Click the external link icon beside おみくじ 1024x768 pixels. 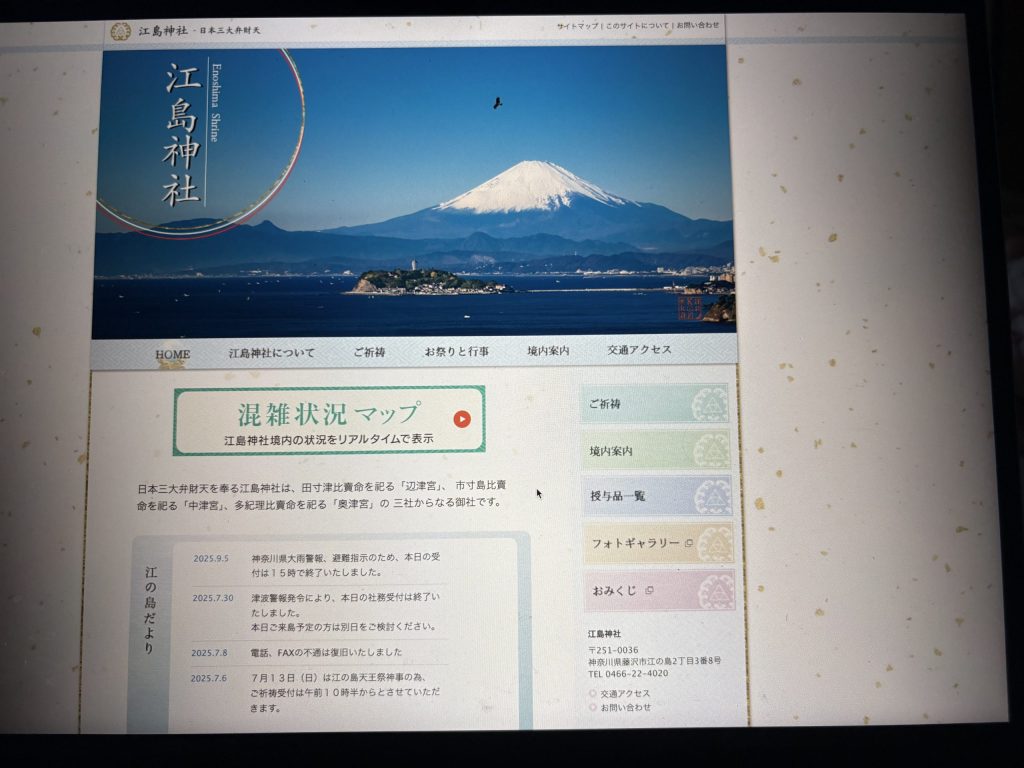coord(649,591)
